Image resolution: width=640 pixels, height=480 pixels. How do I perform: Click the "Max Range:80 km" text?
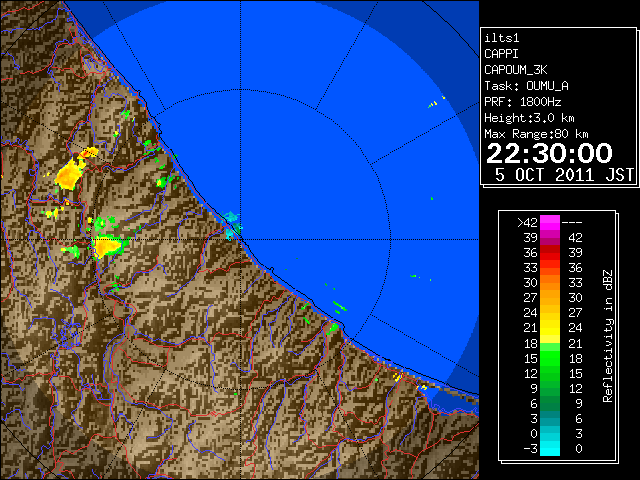[536, 134]
